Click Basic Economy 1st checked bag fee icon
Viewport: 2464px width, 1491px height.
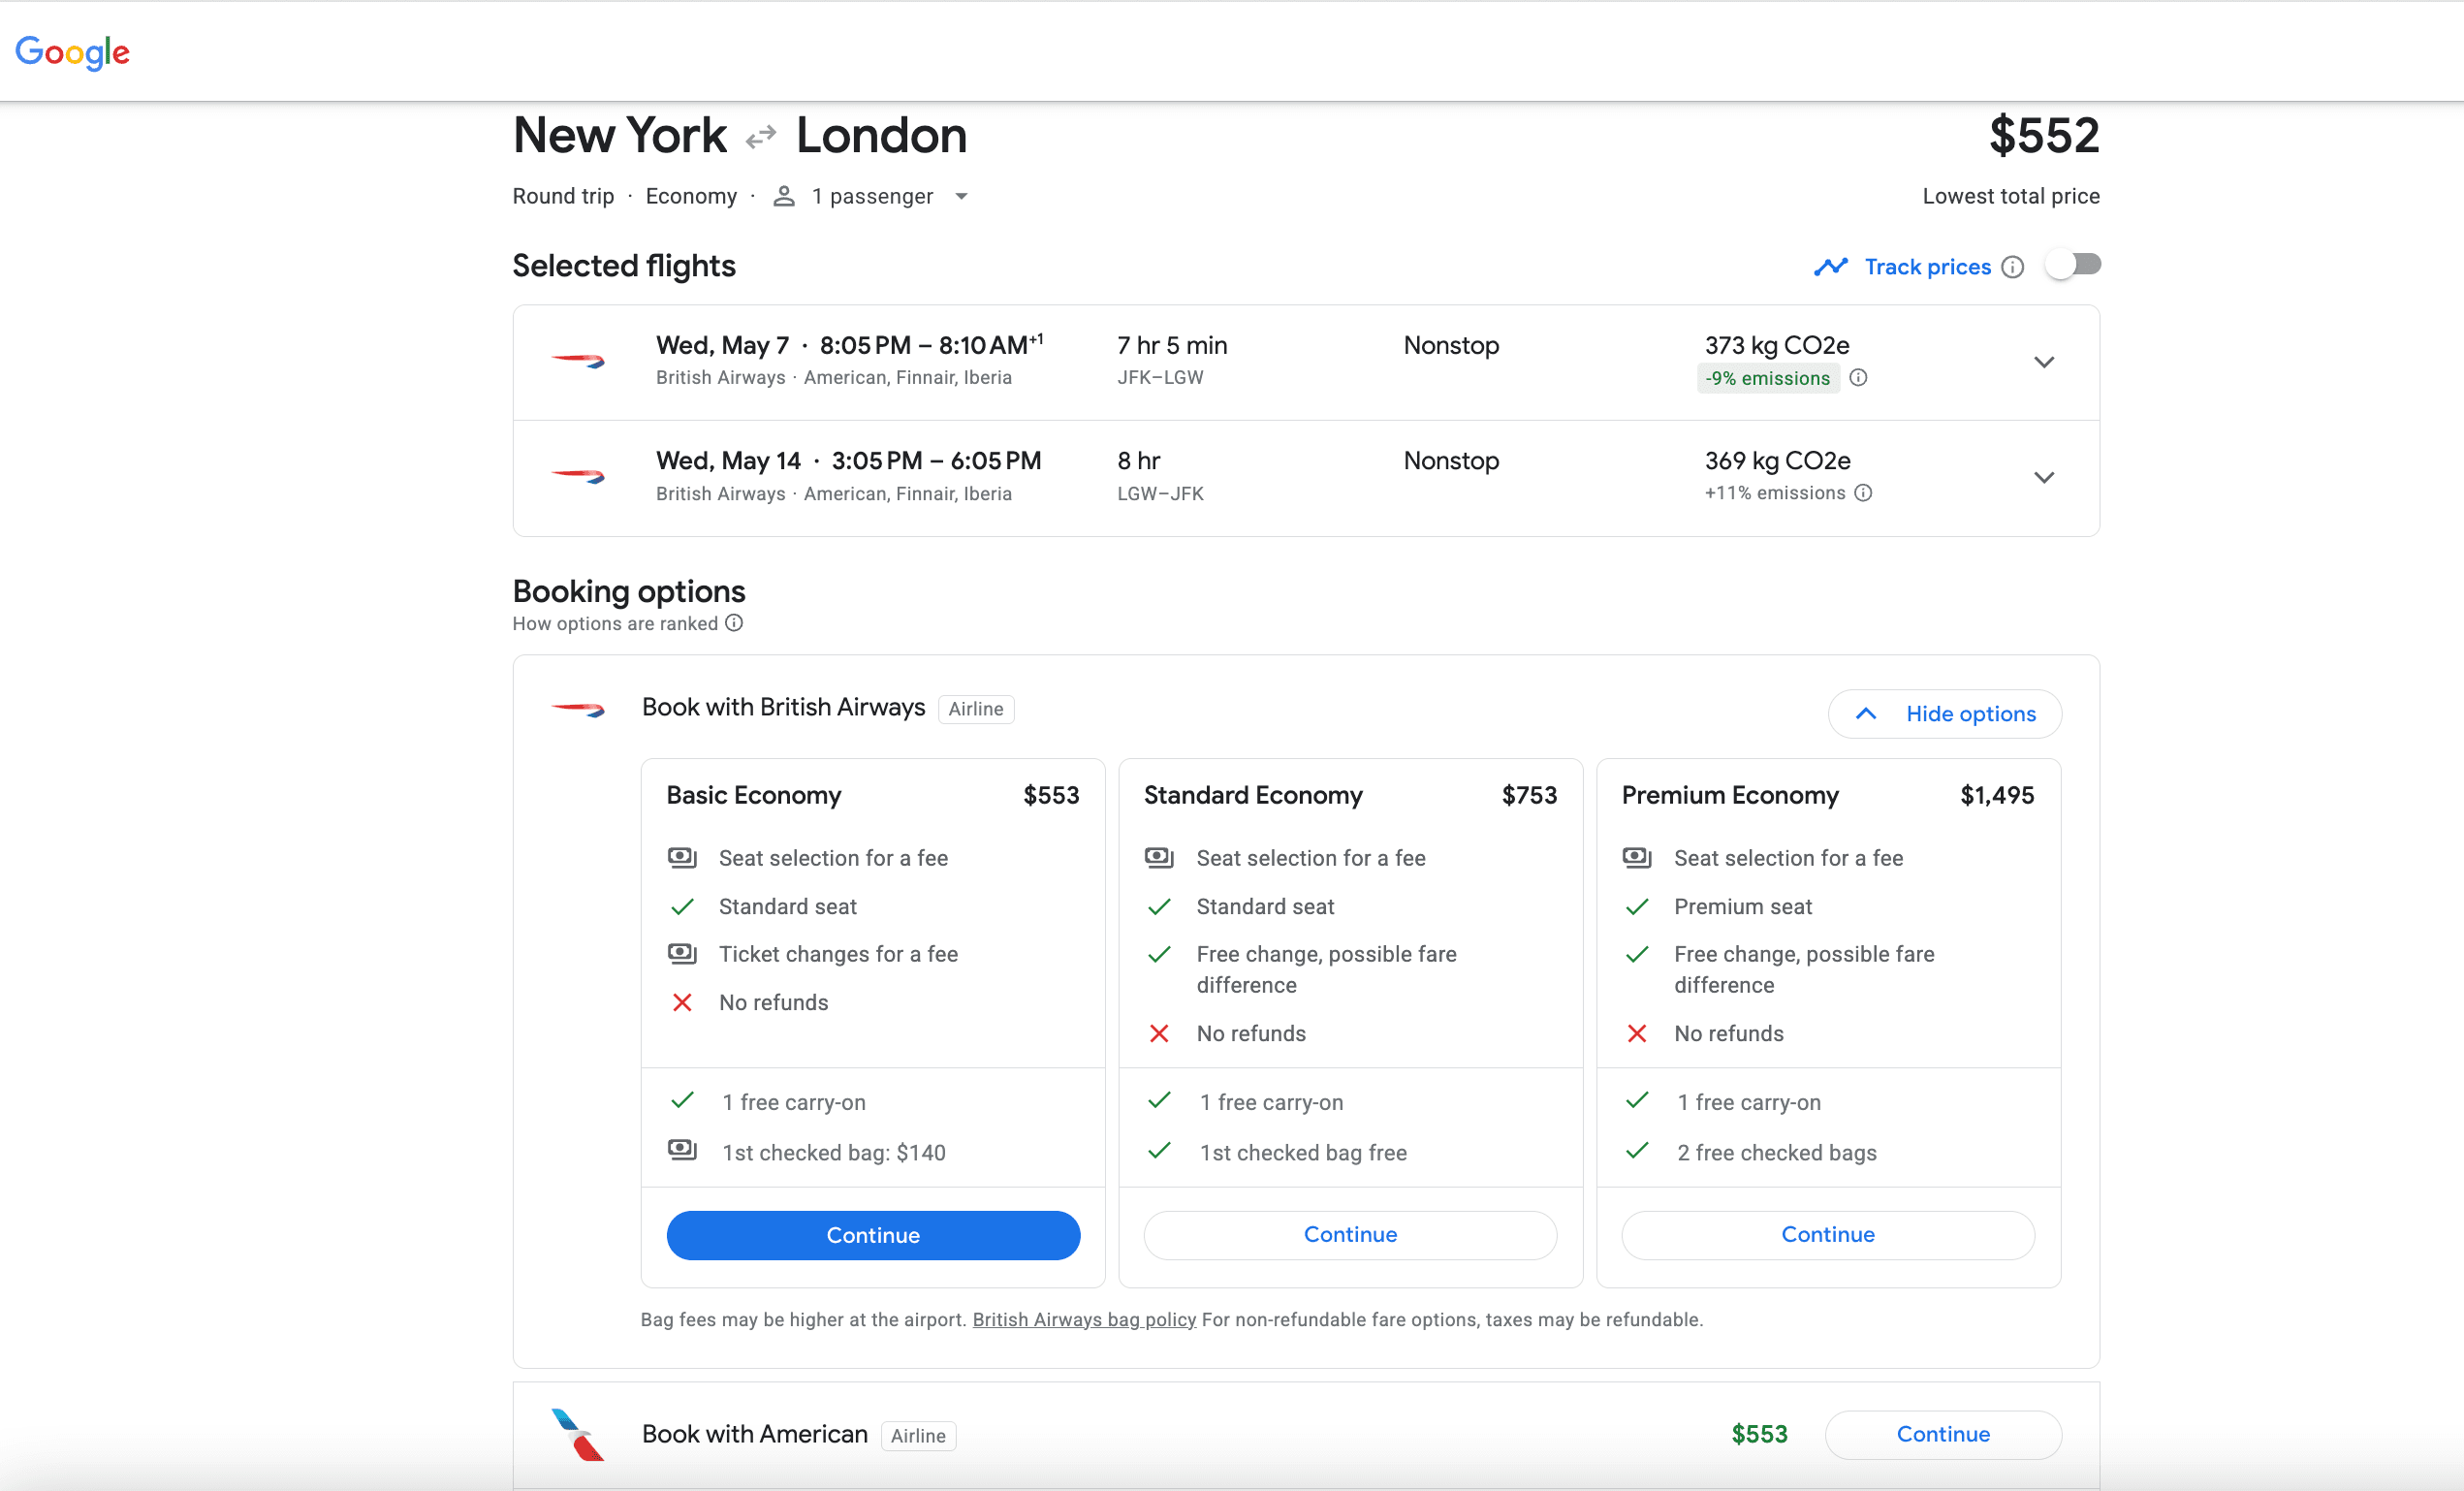[x=682, y=1149]
